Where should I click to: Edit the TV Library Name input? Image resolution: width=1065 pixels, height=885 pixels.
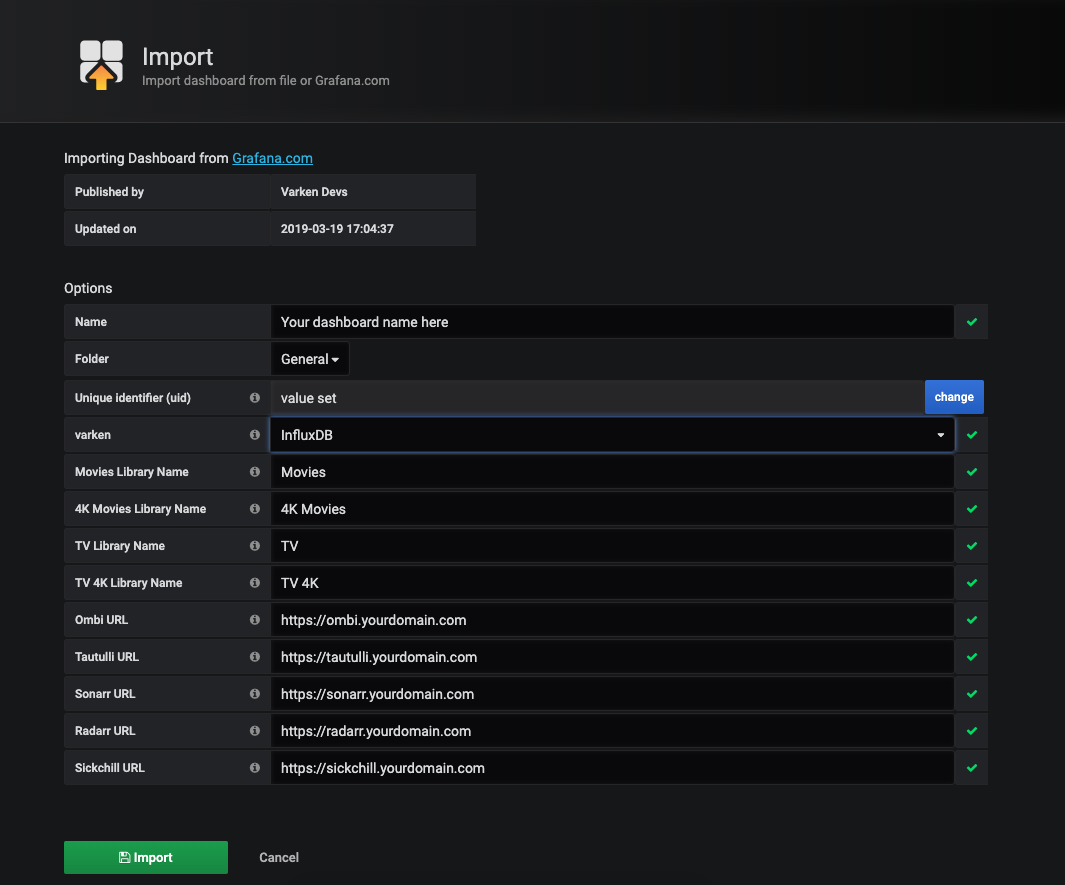612,546
